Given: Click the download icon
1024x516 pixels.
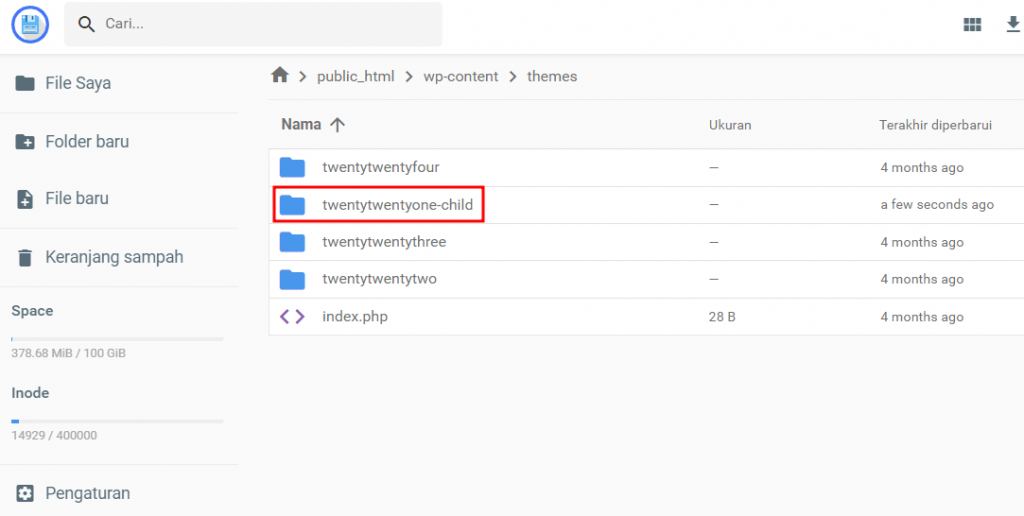Looking at the screenshot, I should [1012, 25].
